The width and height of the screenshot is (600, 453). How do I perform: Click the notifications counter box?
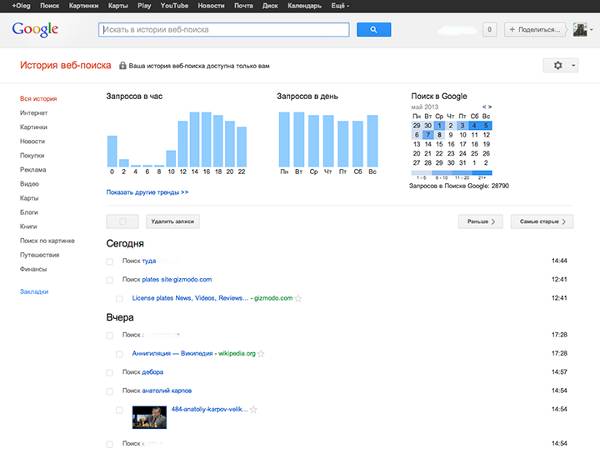(x=489, y=29)
